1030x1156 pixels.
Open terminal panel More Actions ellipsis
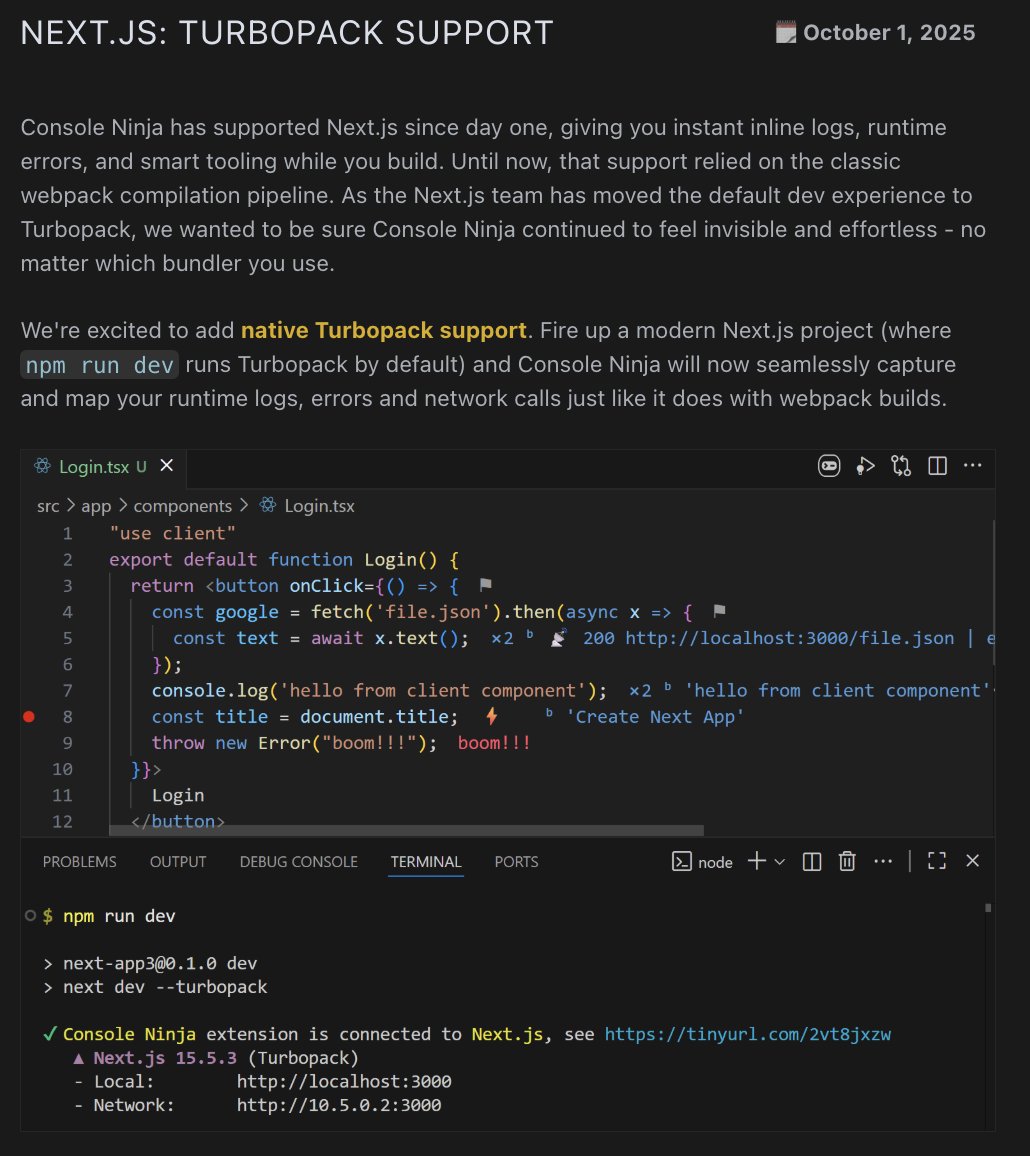pyautogui.click(x=883, y=860)
